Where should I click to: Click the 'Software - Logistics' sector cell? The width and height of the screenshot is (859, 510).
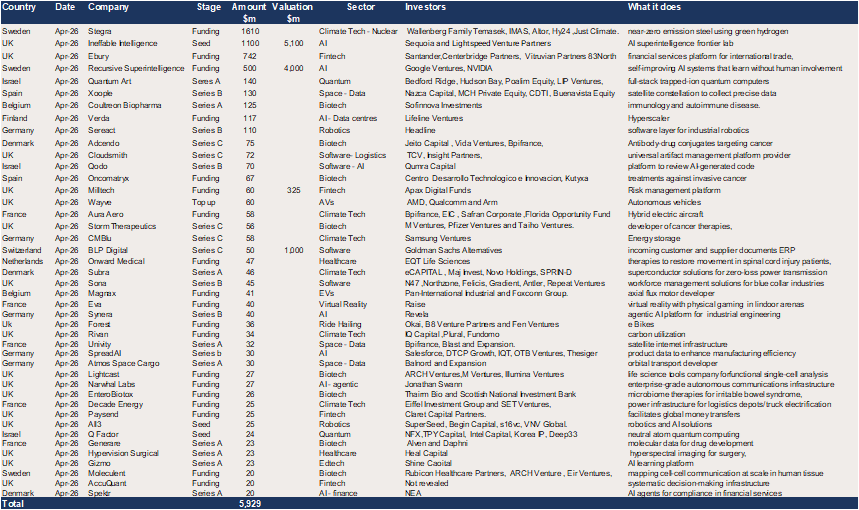352,155
